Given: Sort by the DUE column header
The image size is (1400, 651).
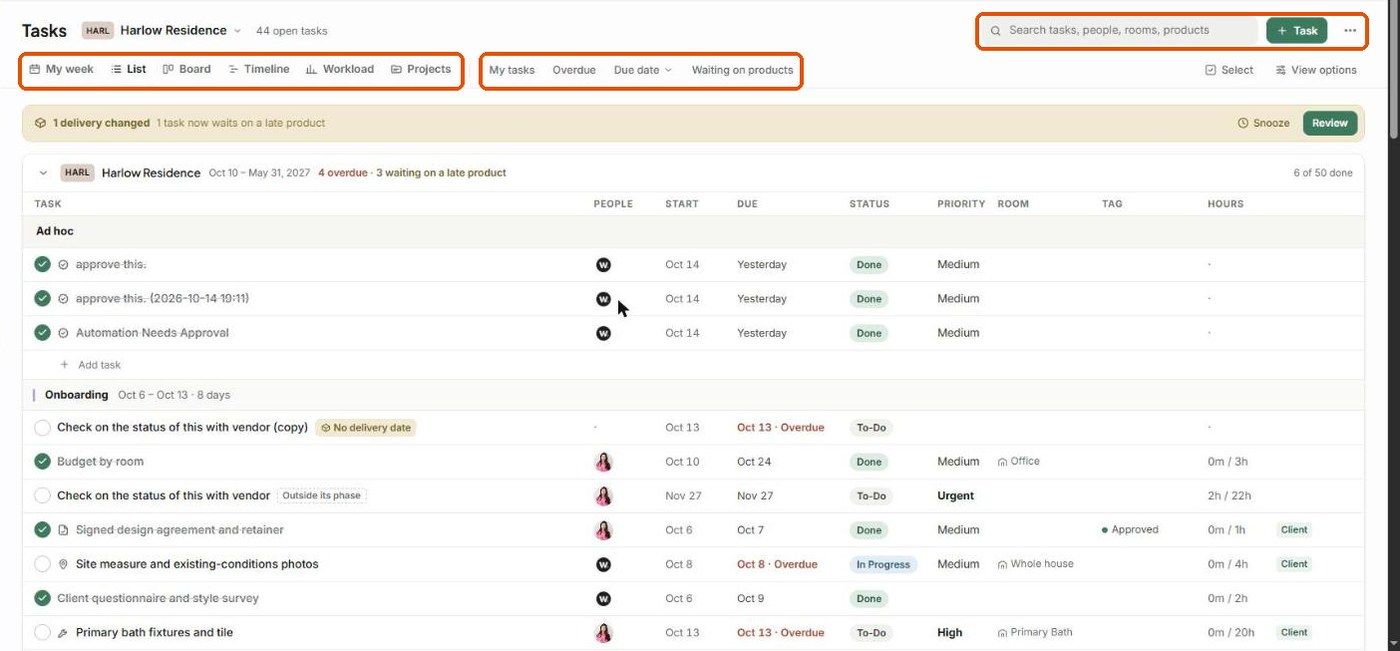Looking at the screenshot, I should point(747,204).
